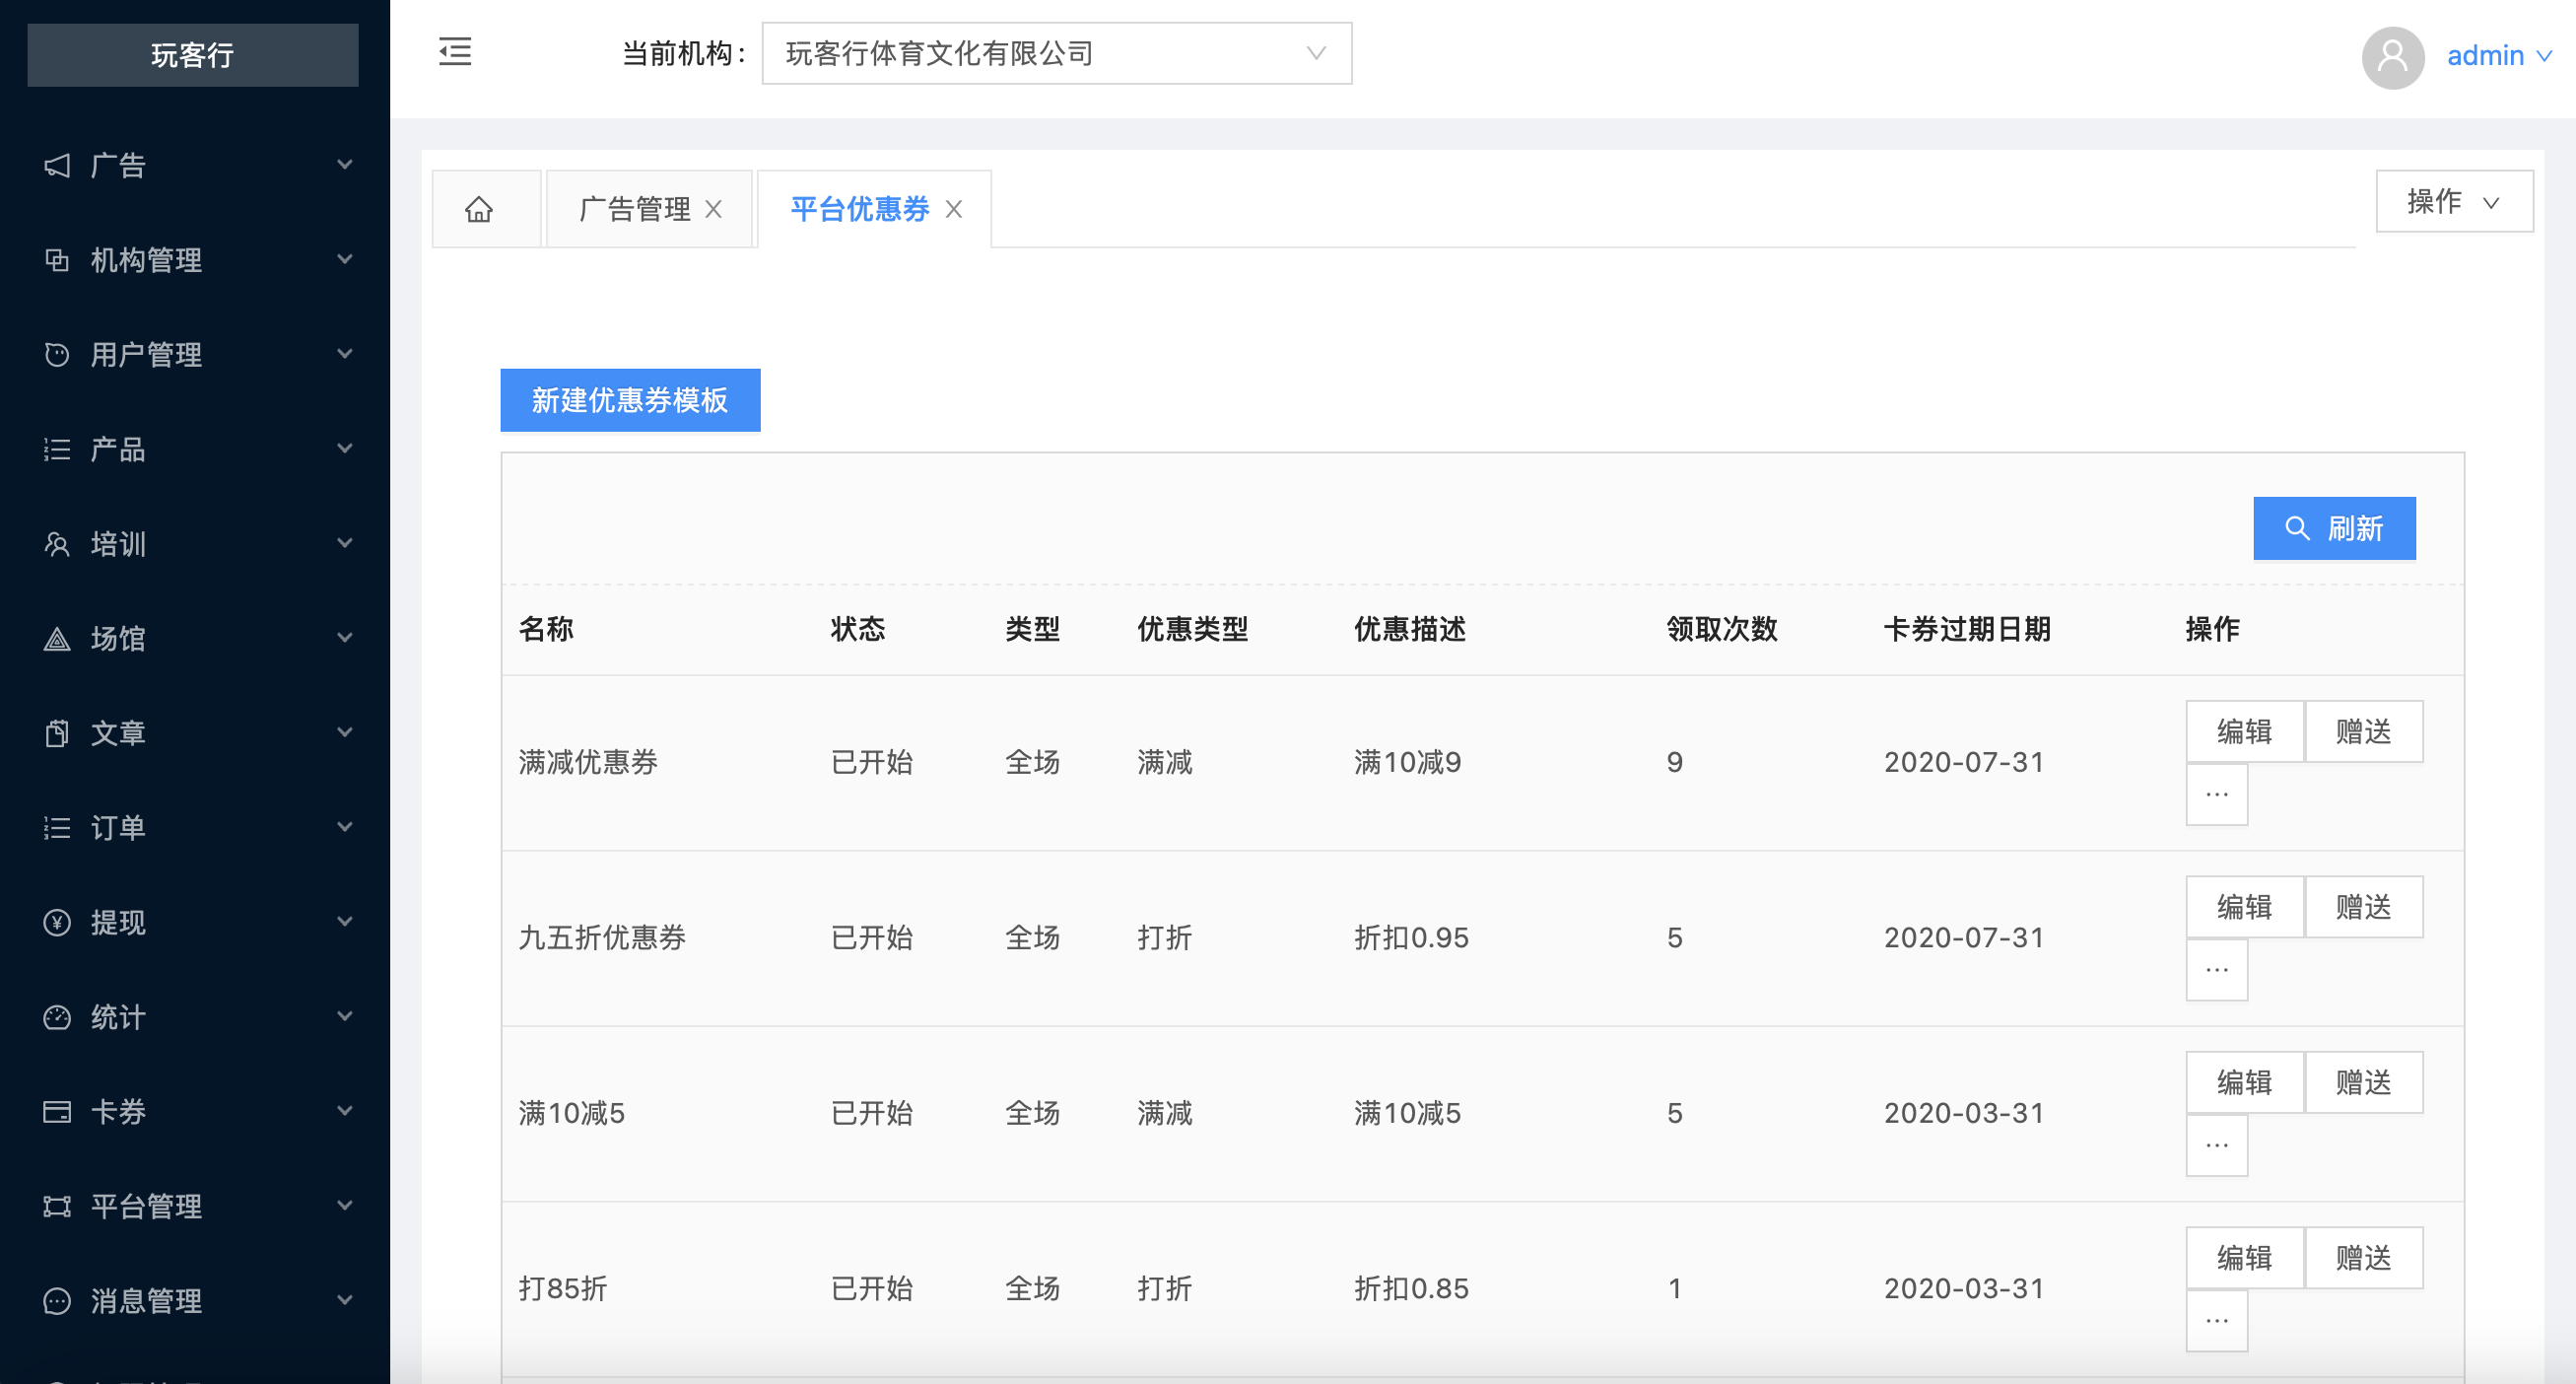Open more actions for 满10减5 row
This screenshot has height=1384, width=2576.
pos(2216,1146)
